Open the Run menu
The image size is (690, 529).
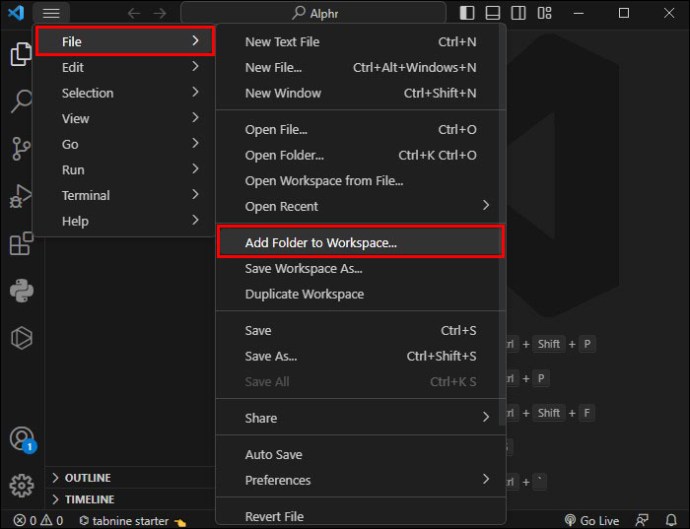pyautogui.click(x=125, y=169)
